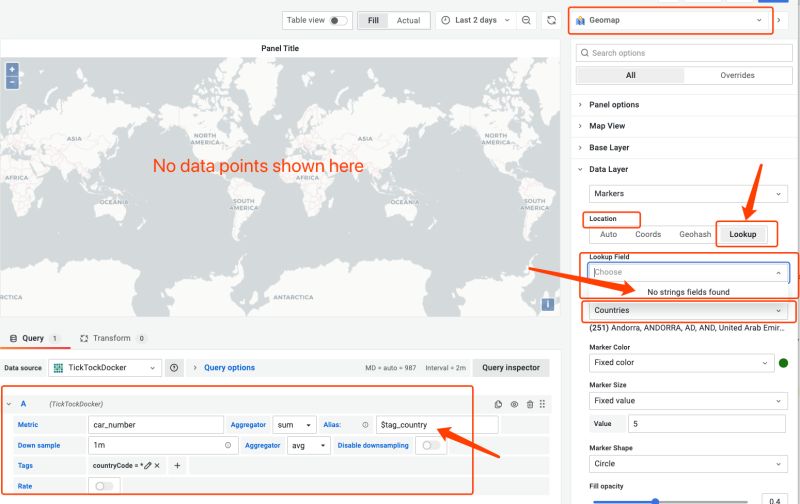Switch to the Query tab
This screenshot has height=504, width=800.
[34, 338]
